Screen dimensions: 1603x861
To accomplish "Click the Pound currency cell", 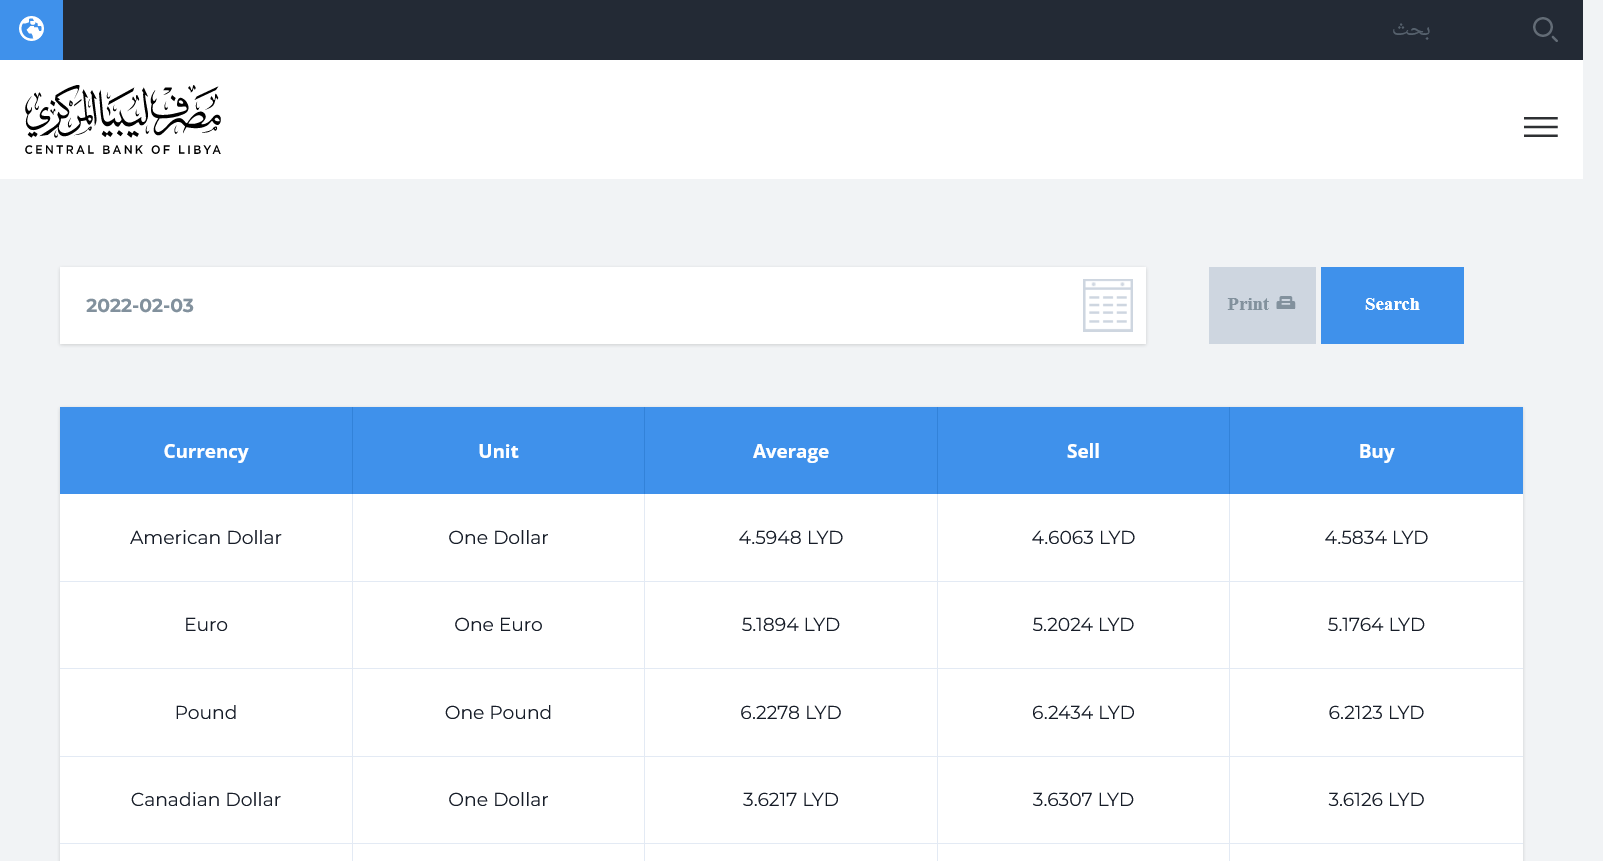I will point(206,713).
